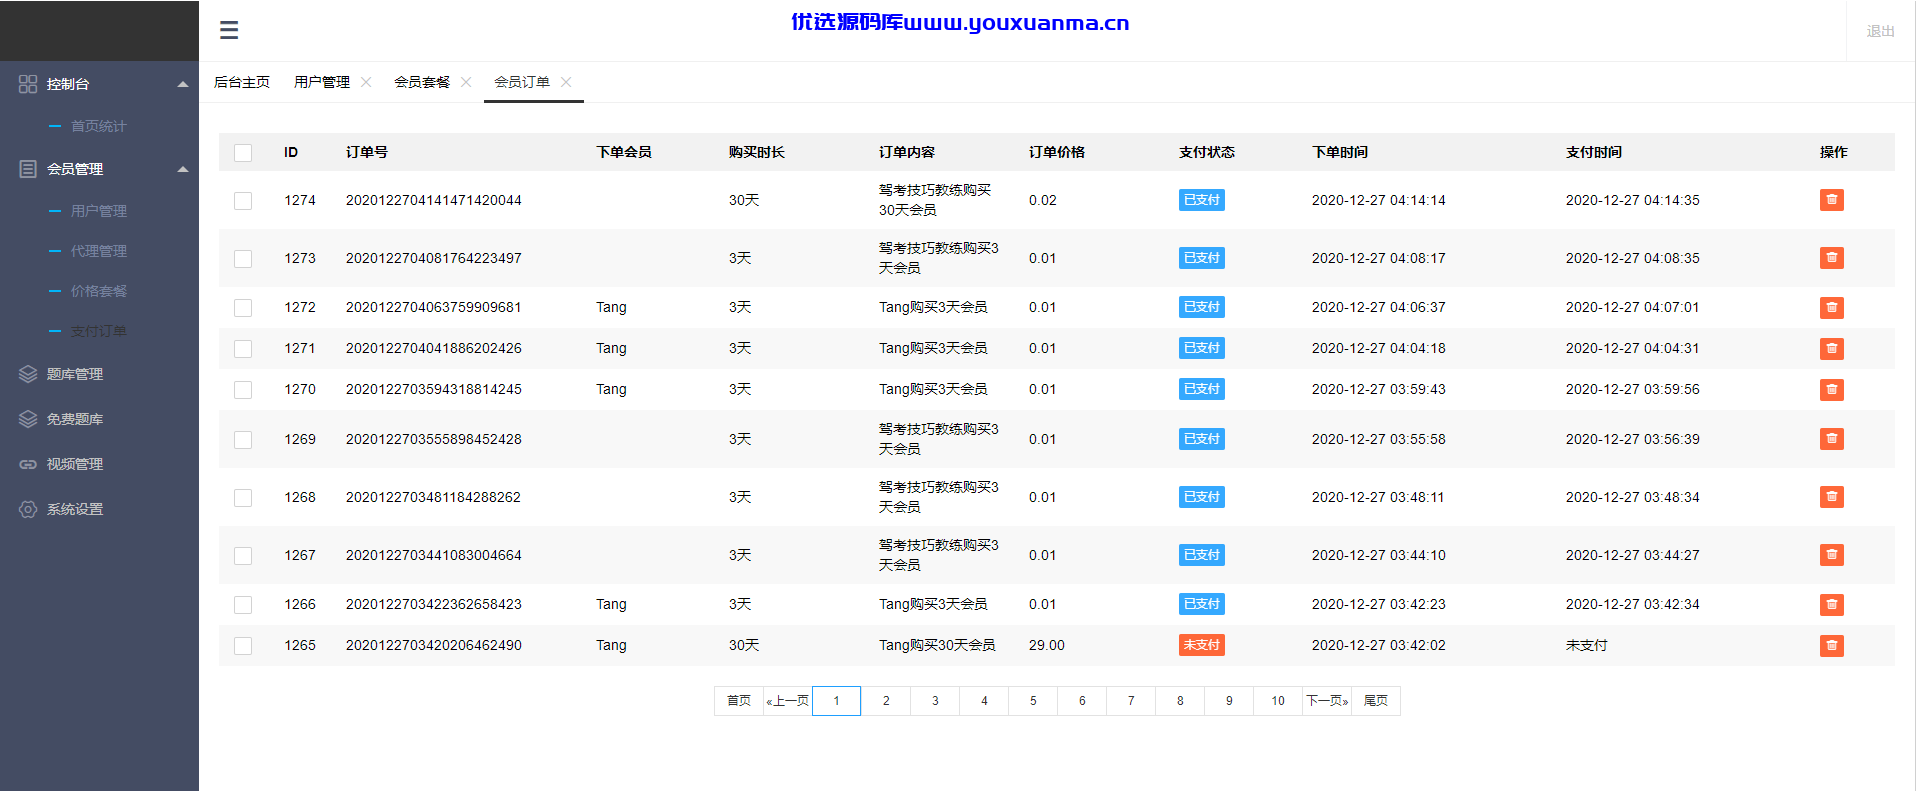
Task: Open 价格套餐 in the sidebar
Action: (x=98, y=291)
